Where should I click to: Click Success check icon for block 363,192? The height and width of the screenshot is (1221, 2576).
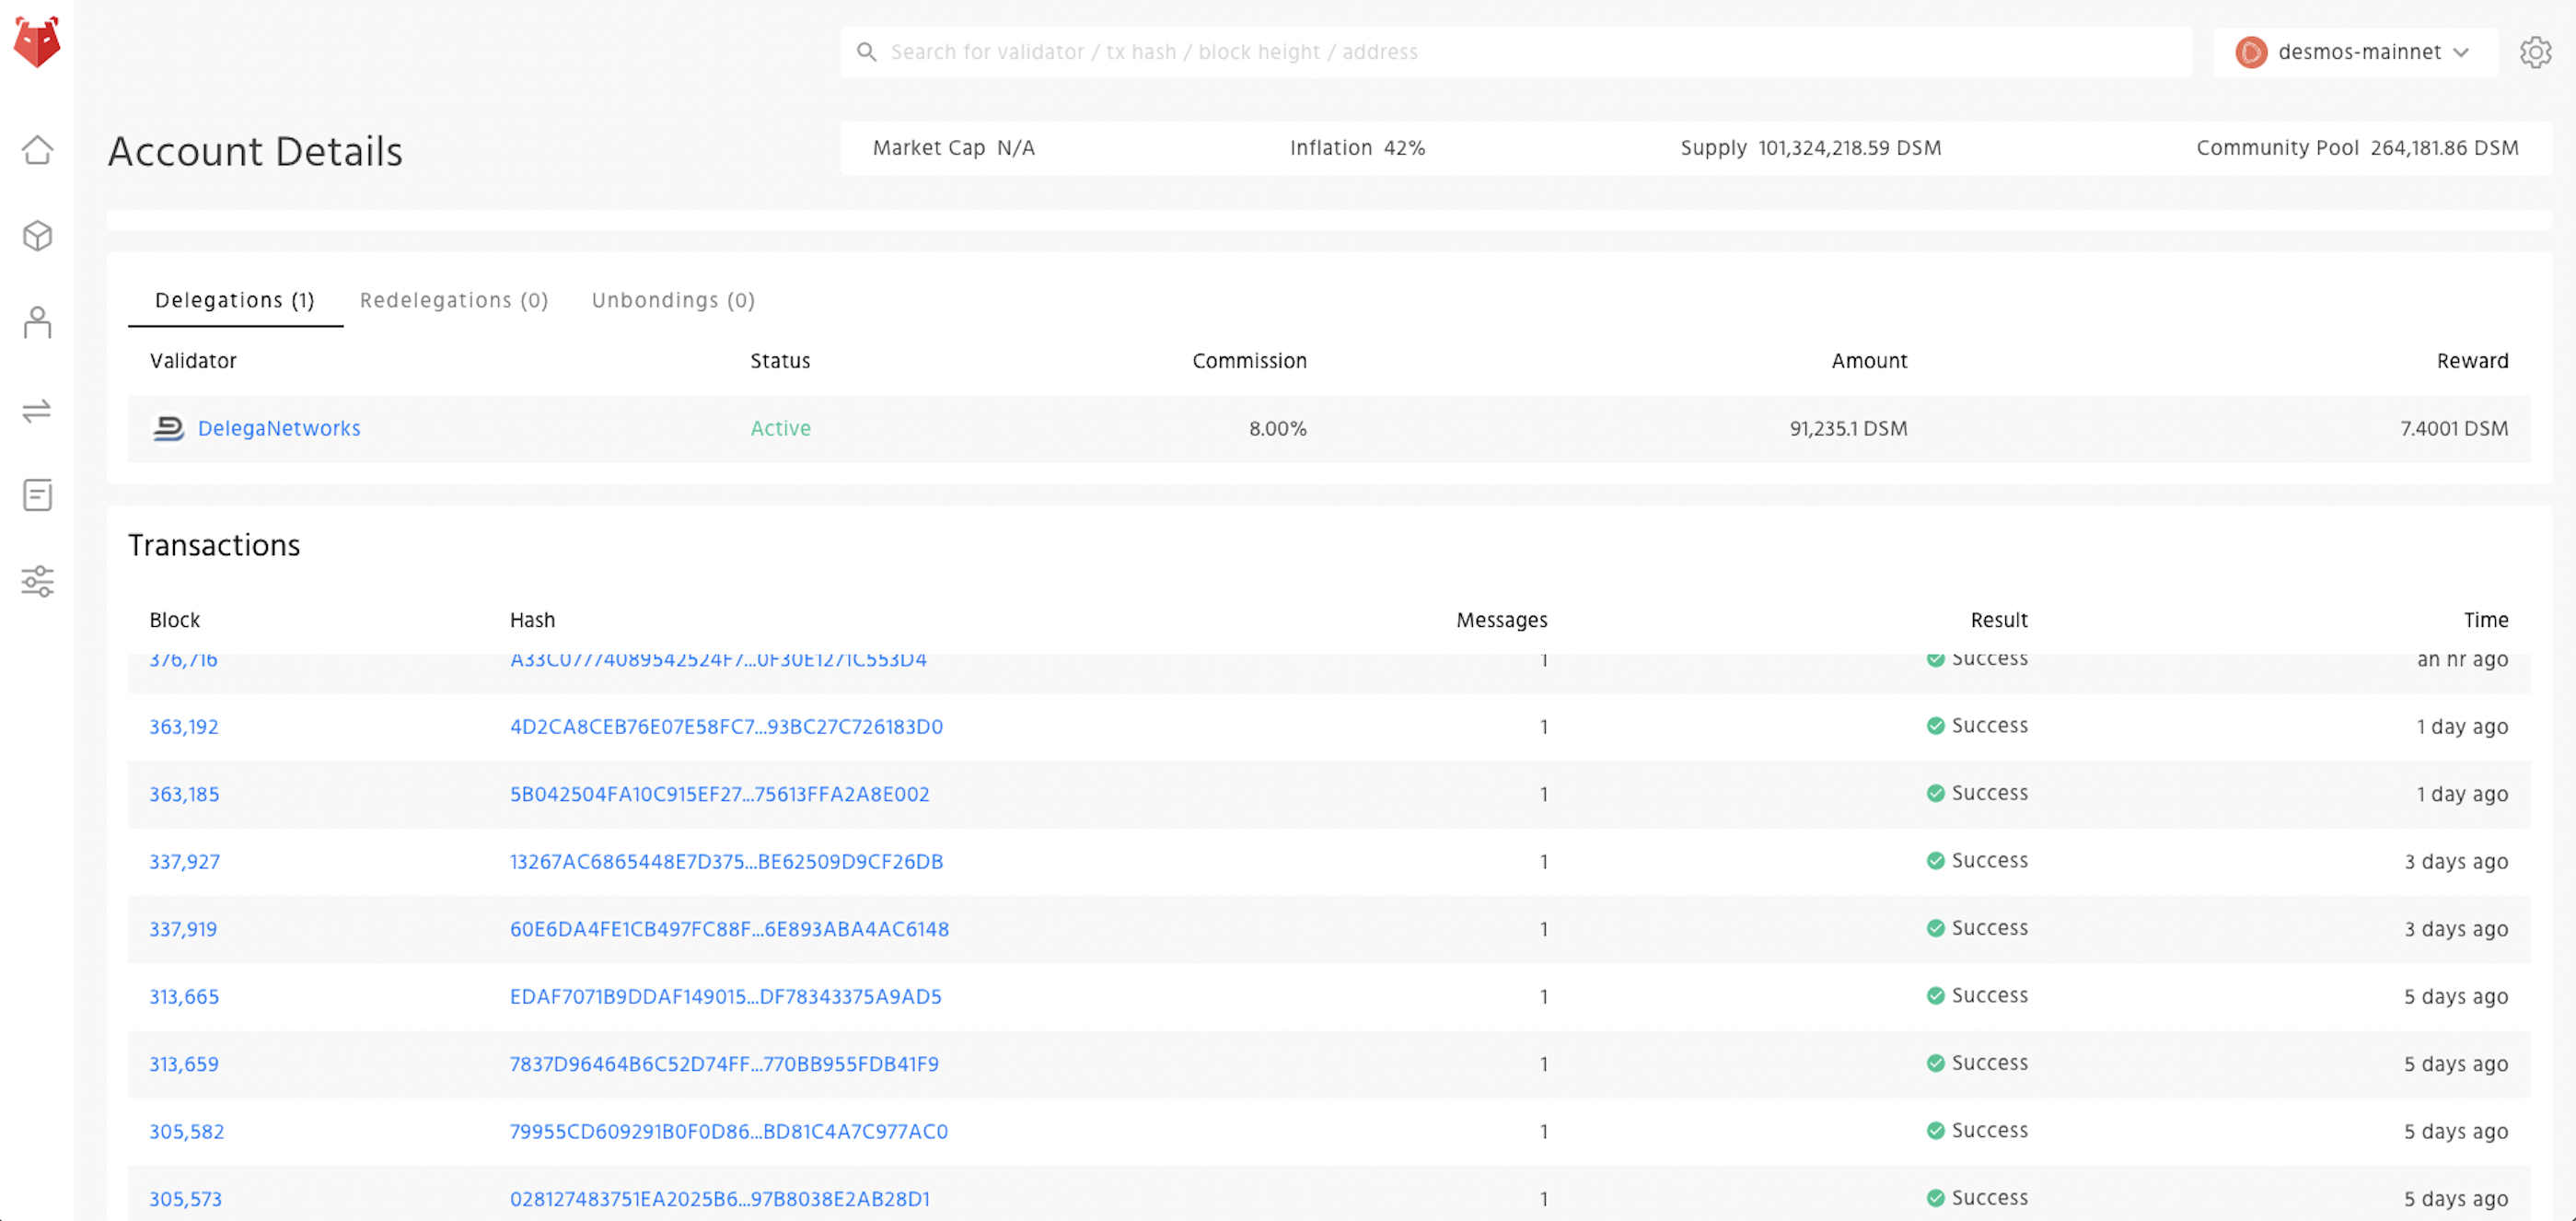point(1935,726)
